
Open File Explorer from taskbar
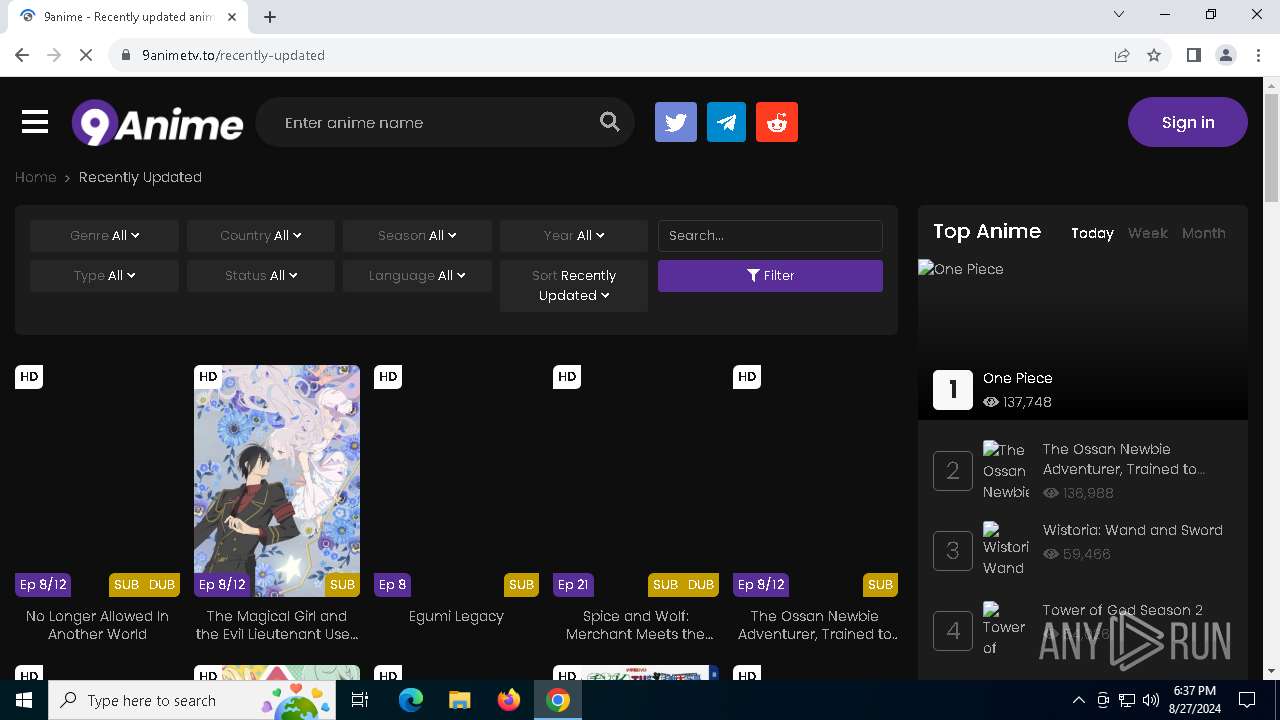[x=459, y=700]
